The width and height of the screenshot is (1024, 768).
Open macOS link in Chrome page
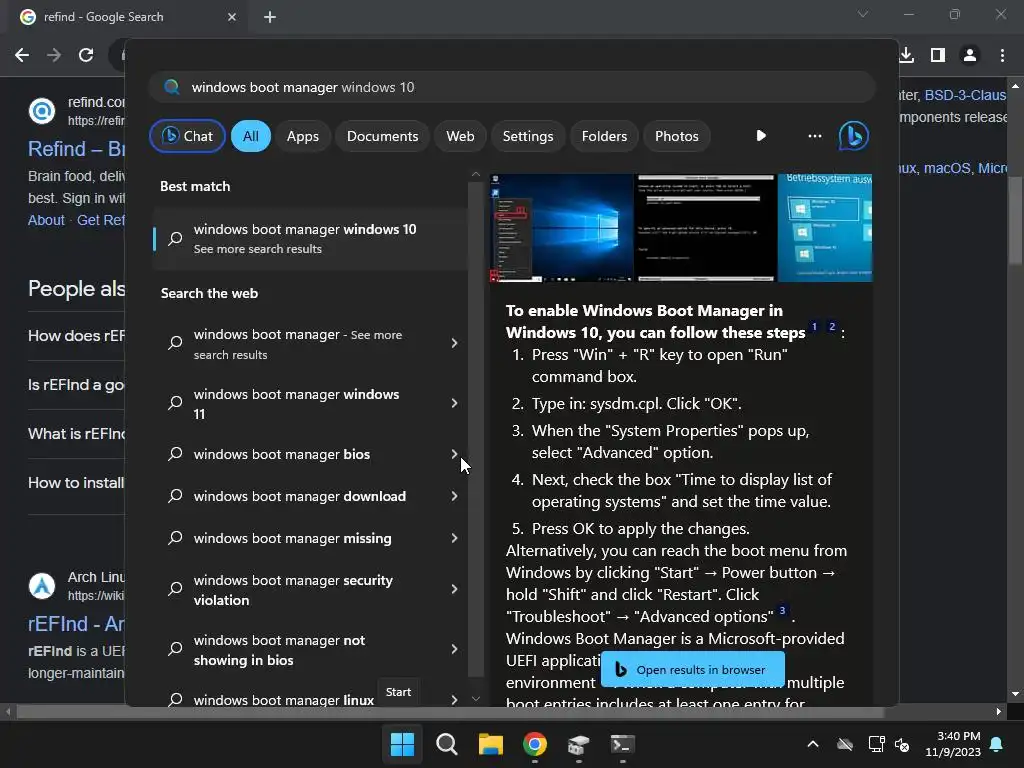pos(947,168)
